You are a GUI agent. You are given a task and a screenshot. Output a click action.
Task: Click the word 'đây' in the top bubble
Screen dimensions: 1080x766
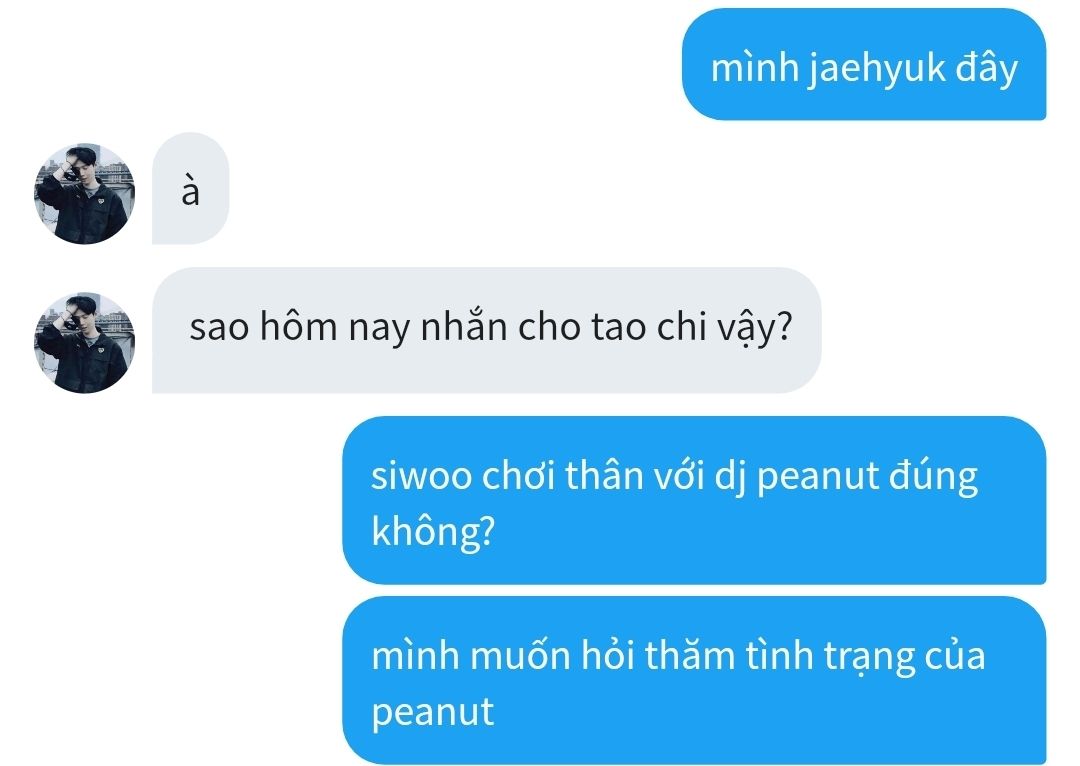point(986,70)
